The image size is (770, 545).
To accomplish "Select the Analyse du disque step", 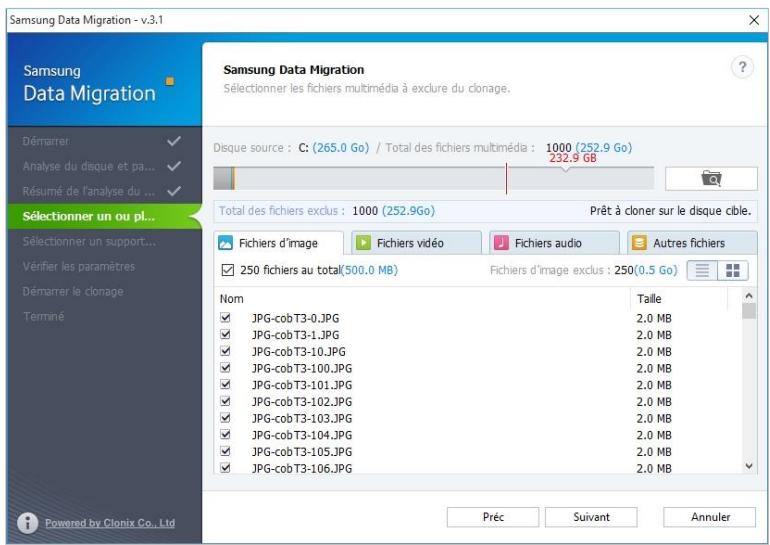I will point(104,166).
